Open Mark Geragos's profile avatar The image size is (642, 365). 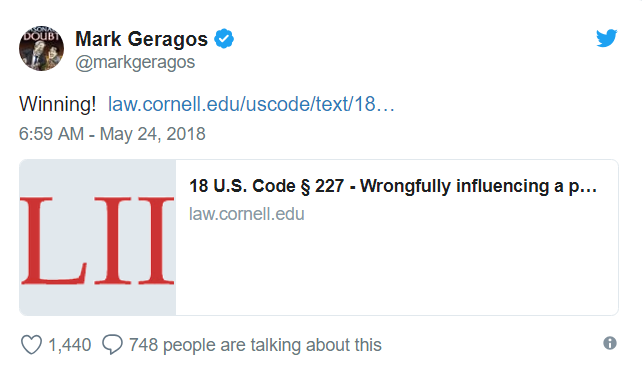[x=41, y=48]
